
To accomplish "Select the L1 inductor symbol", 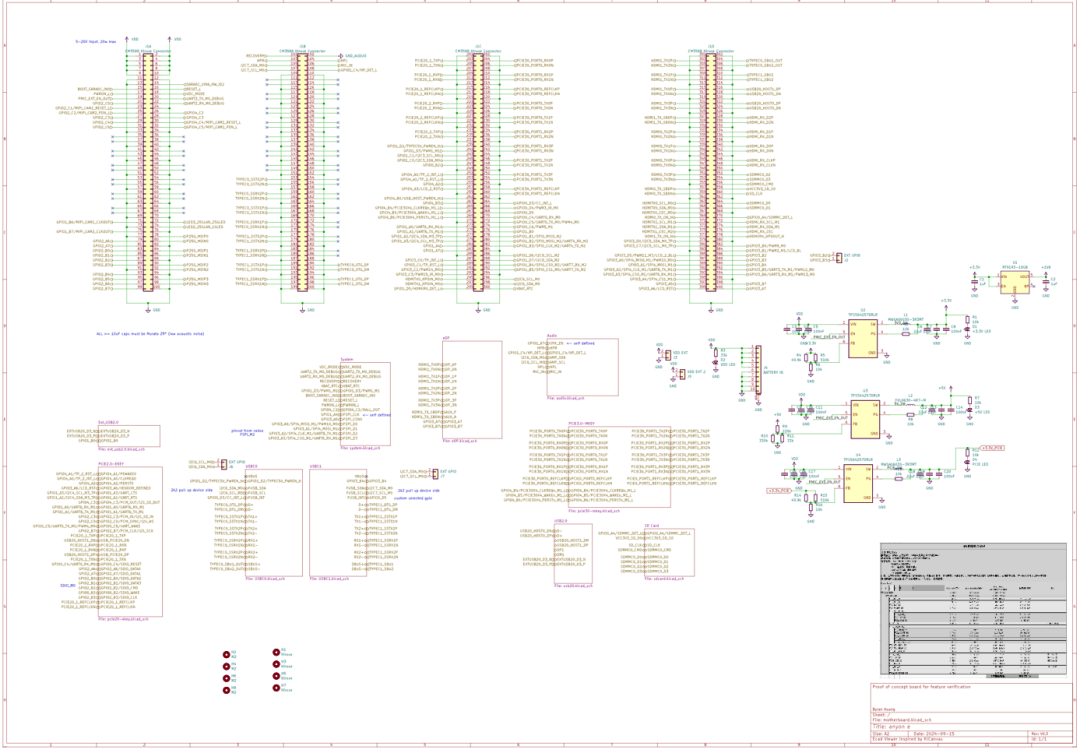I will pyautogui.click(x=906, y=324).
